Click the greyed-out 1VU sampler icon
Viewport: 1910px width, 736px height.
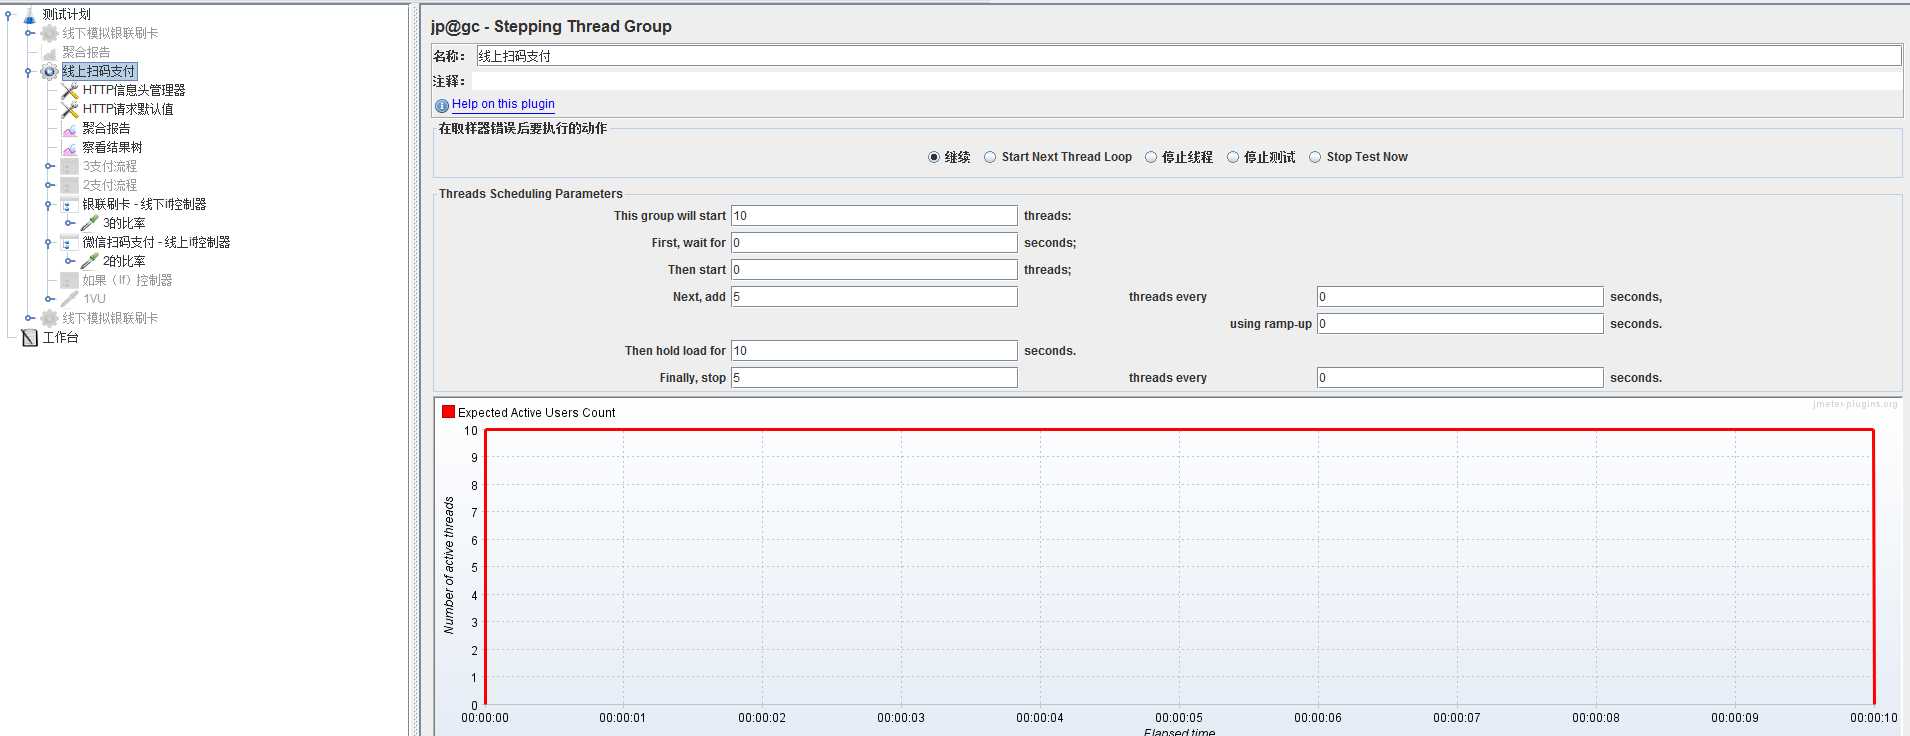pos(70,299)
